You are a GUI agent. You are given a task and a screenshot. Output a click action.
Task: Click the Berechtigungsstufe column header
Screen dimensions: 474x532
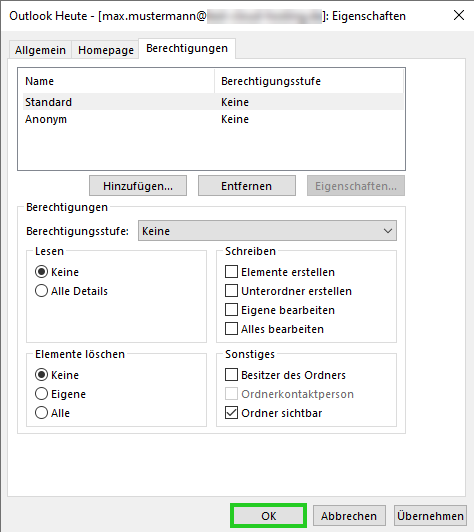pyautogui.click(x=309, y=81)
